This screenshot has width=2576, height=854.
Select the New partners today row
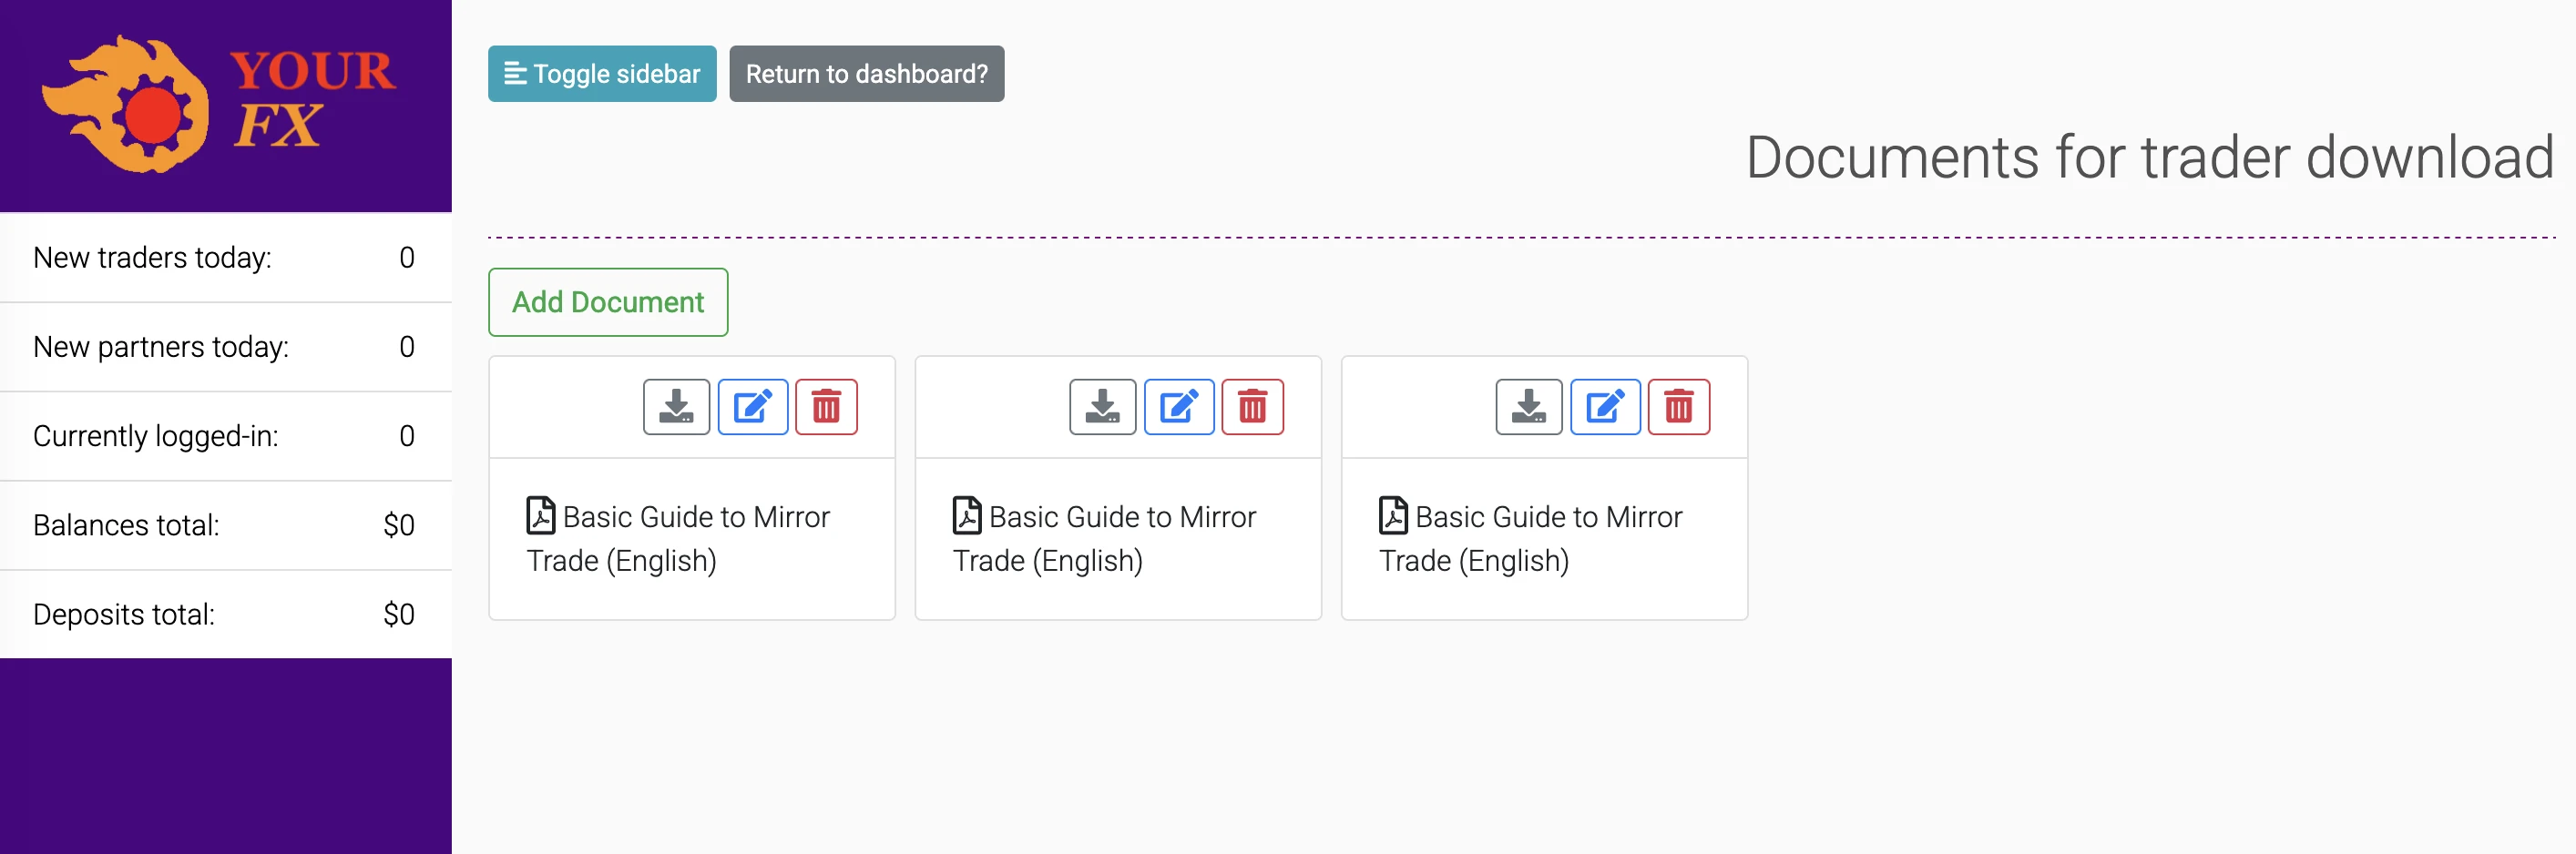(224, 347)
